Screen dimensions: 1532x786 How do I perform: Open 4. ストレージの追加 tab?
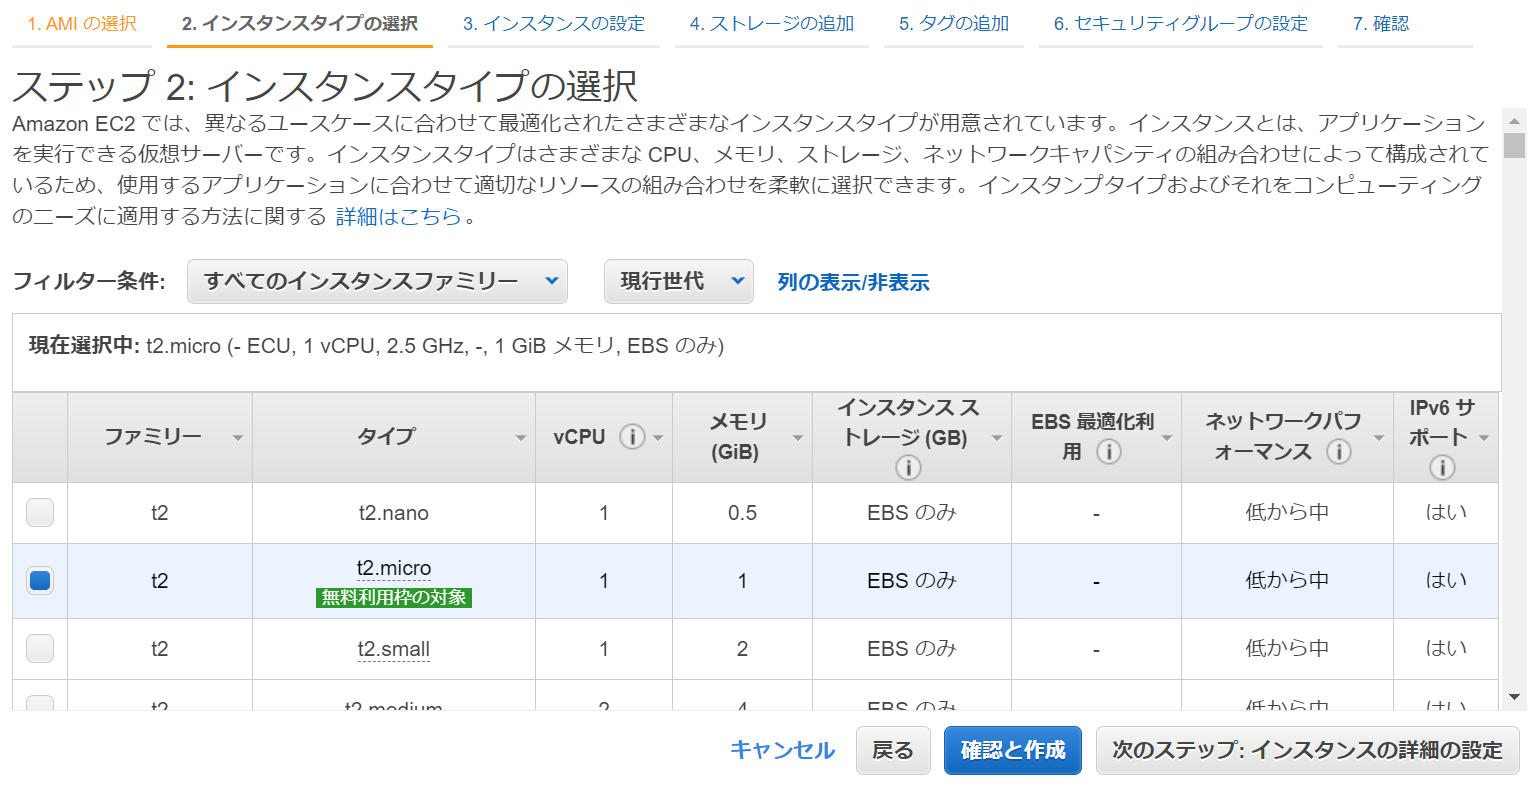point(772,23)
